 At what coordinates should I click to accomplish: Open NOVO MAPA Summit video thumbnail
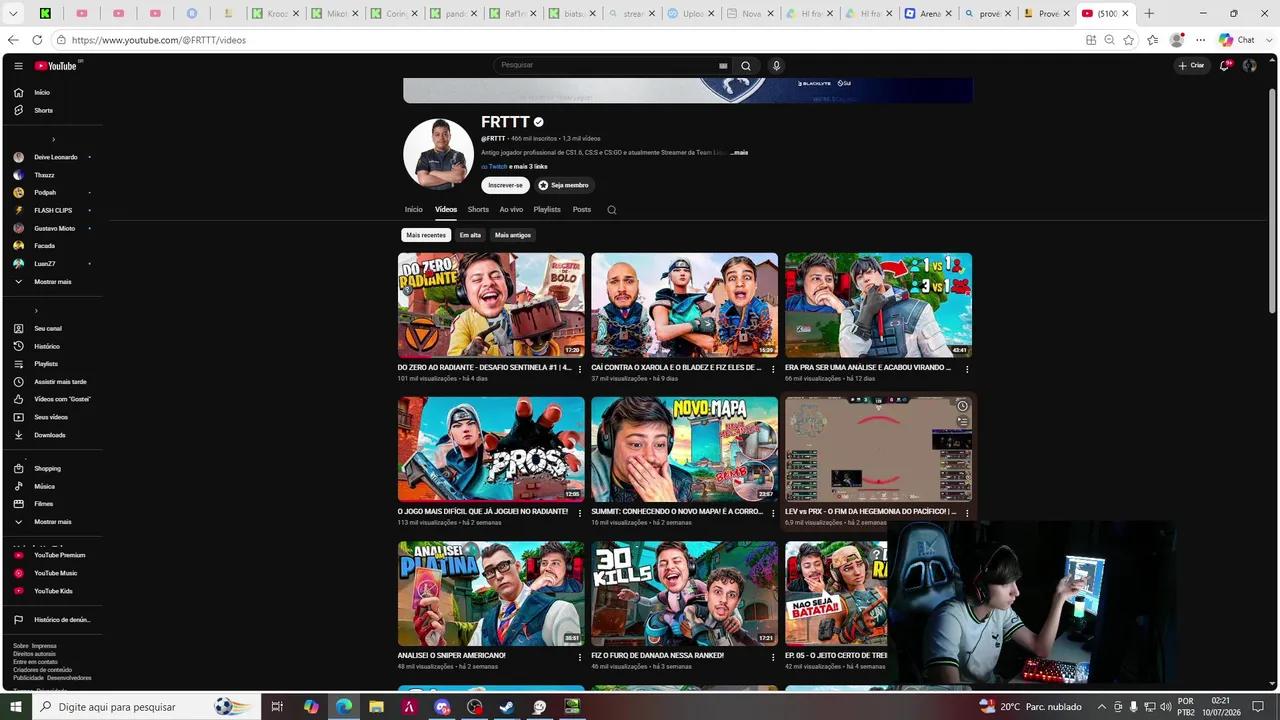point(684,449)
